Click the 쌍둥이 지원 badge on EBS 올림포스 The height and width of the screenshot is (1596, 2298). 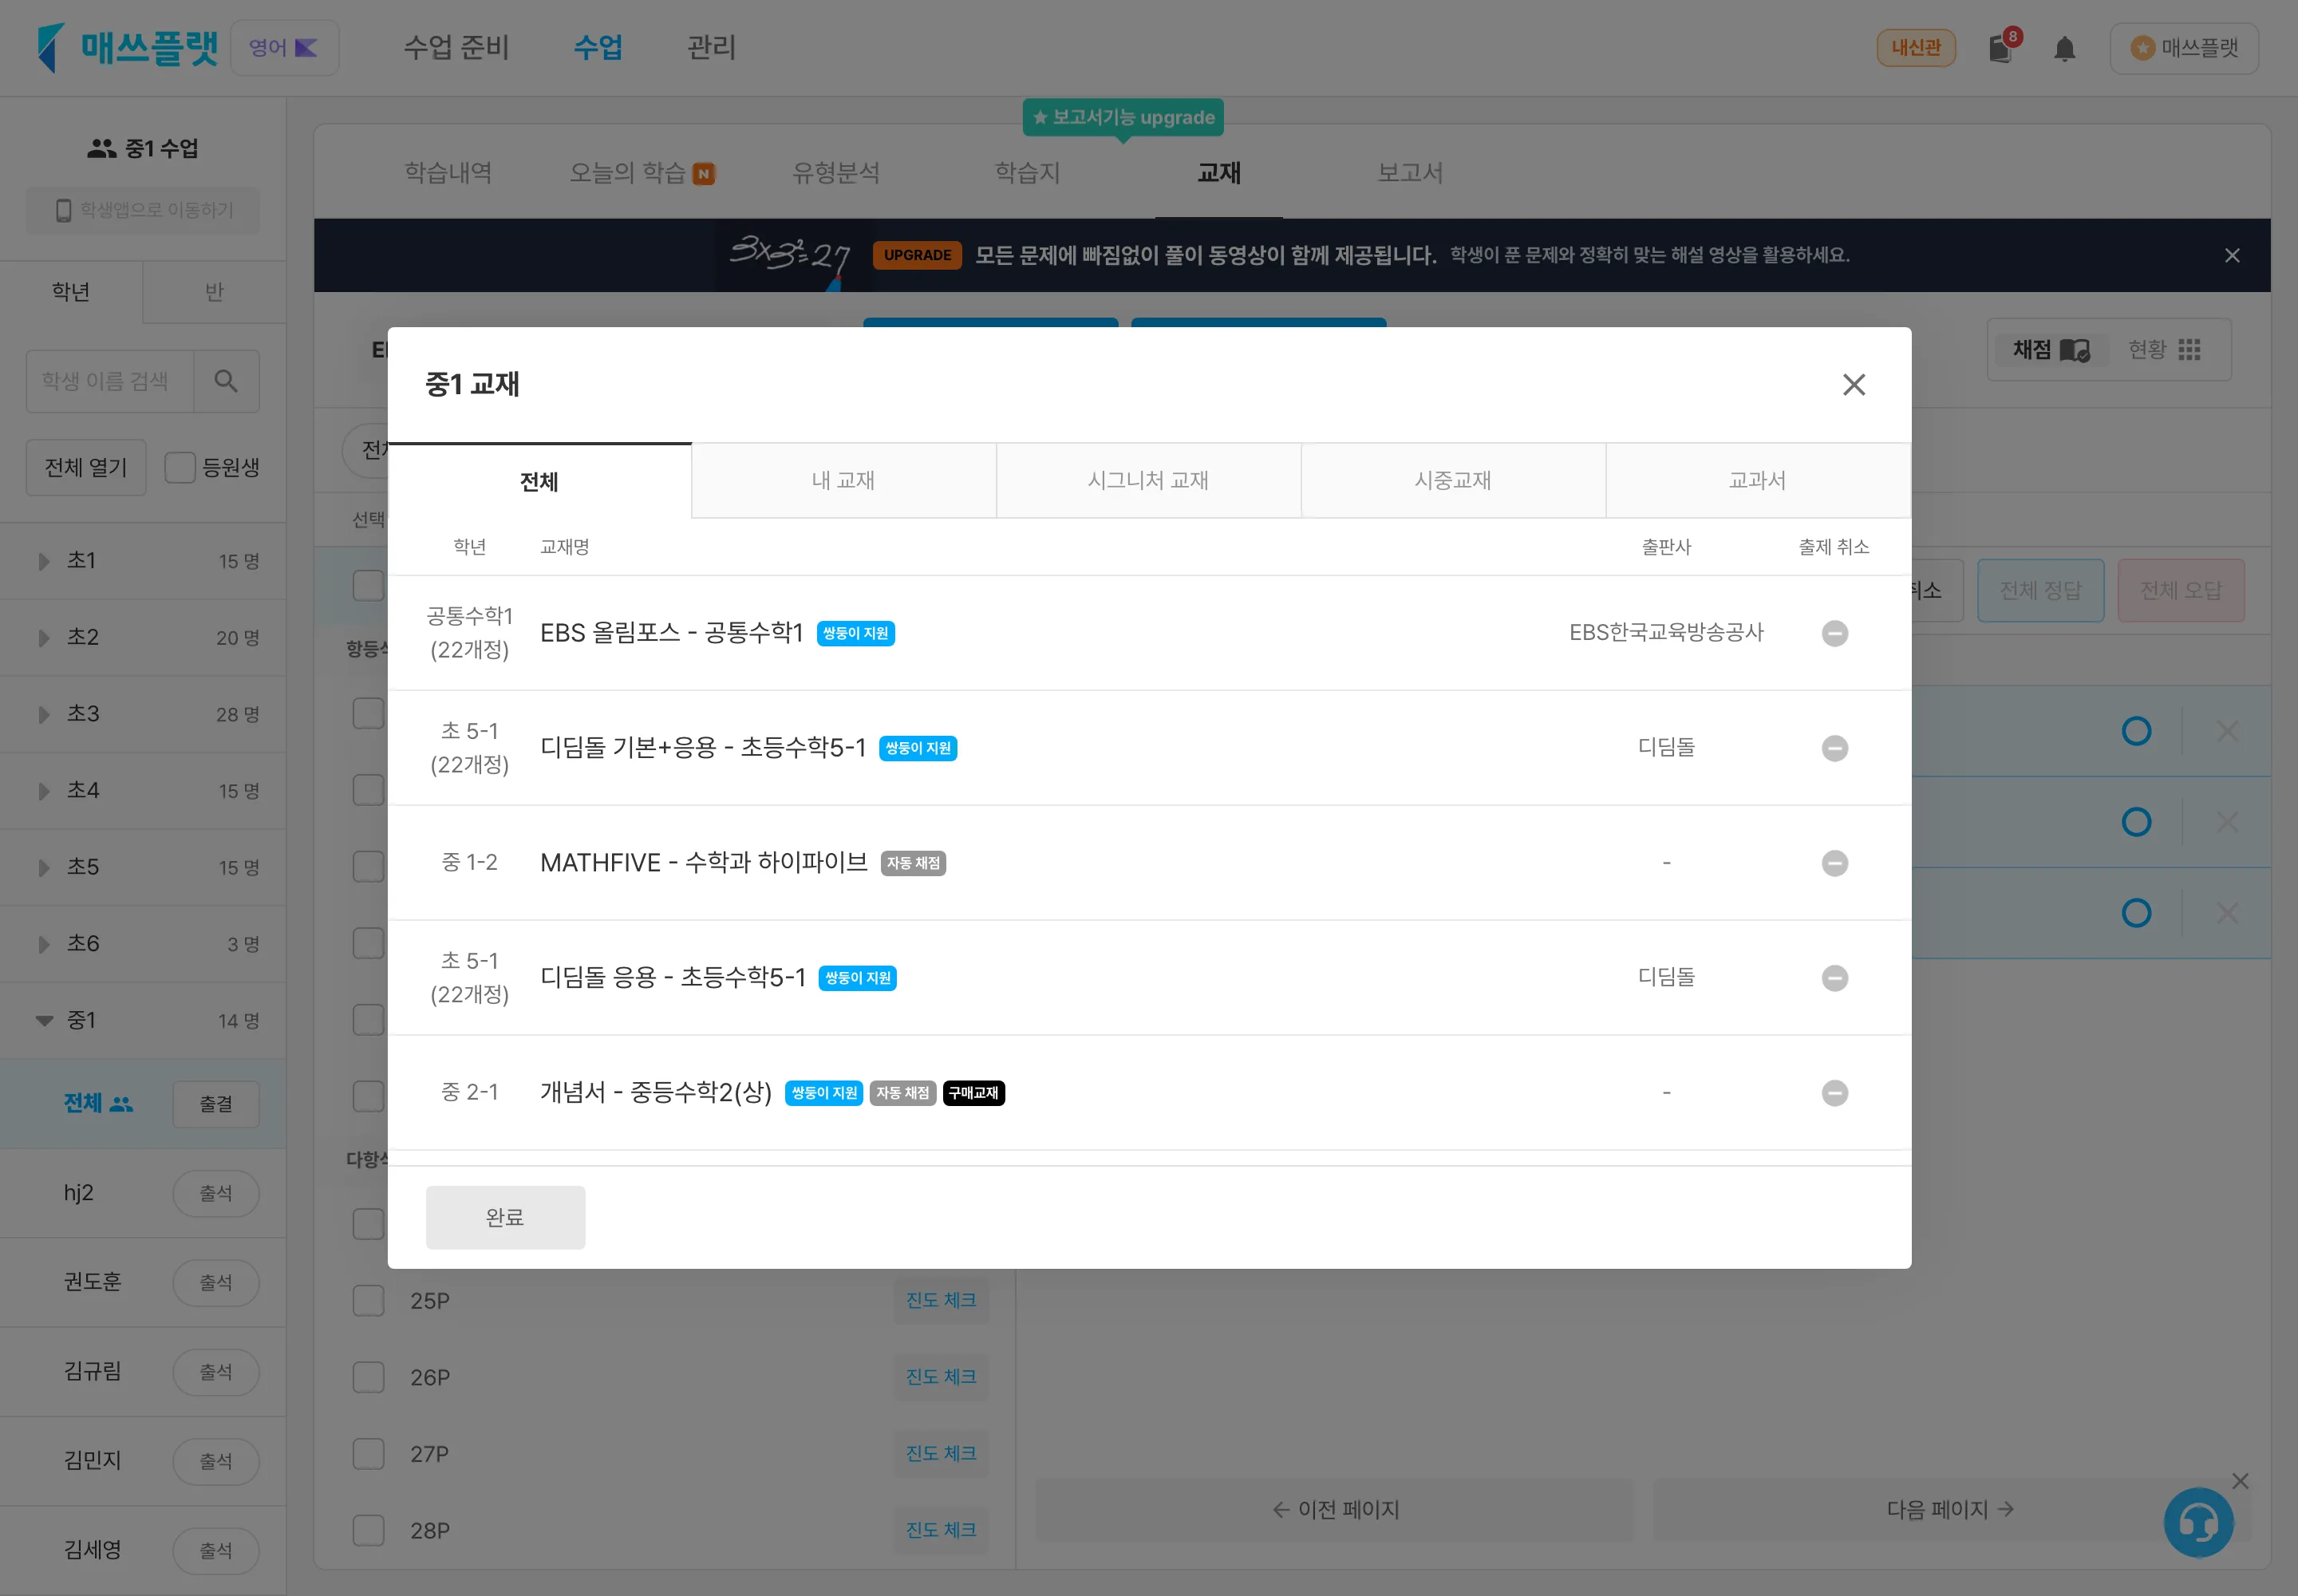[855, 633]
